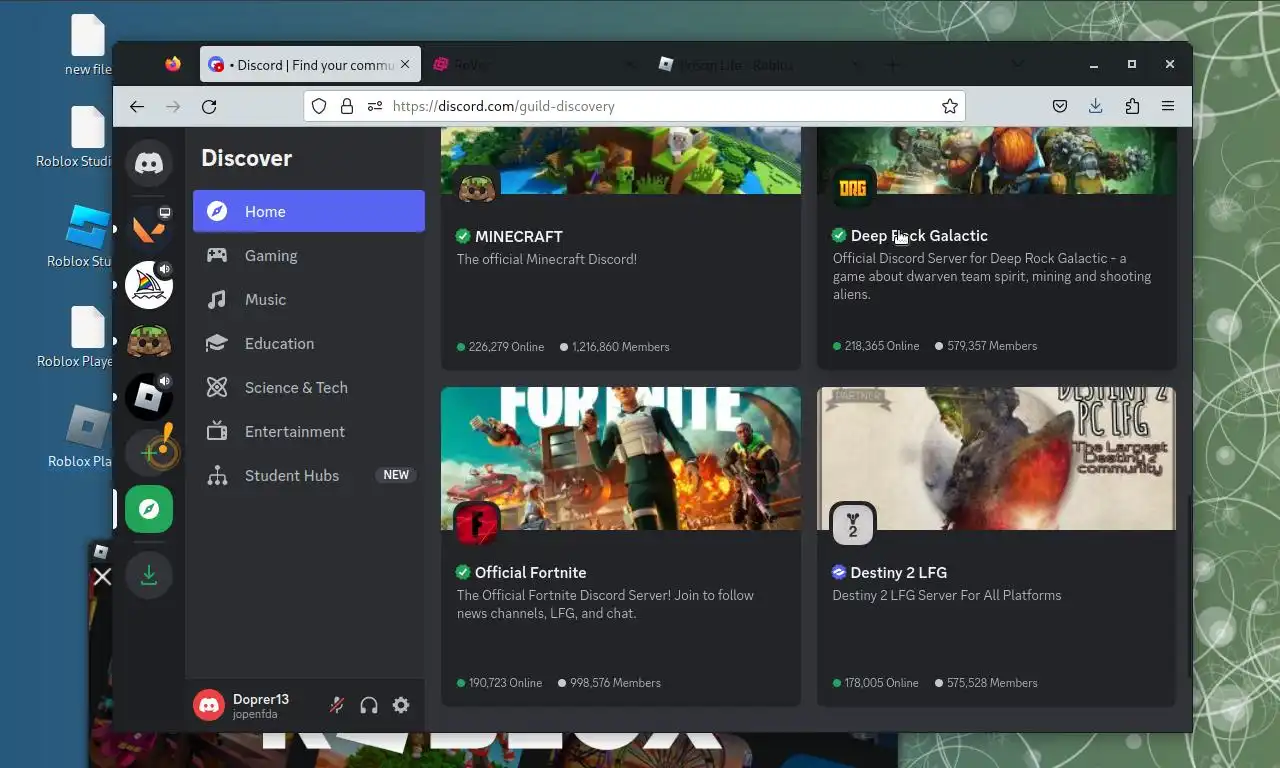Click the Gaming controller icon
Viewport: 1280px width, 768px height.
pyautogui.click(x=217, y=255)
